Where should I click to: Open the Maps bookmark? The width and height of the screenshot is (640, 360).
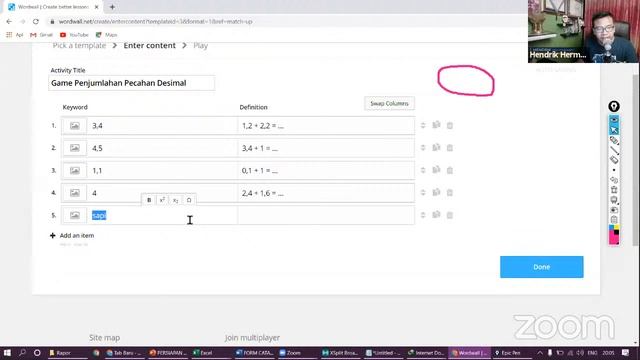pyautogui.click(x=107, y=35)
